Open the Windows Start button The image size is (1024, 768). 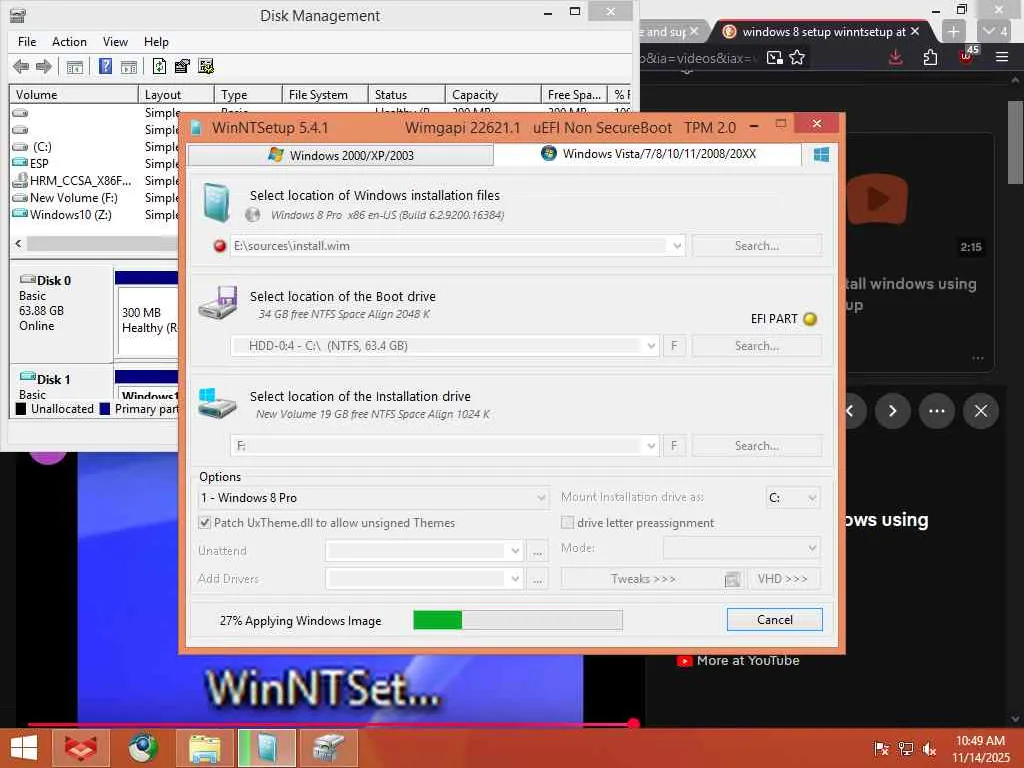pos(24,748)
